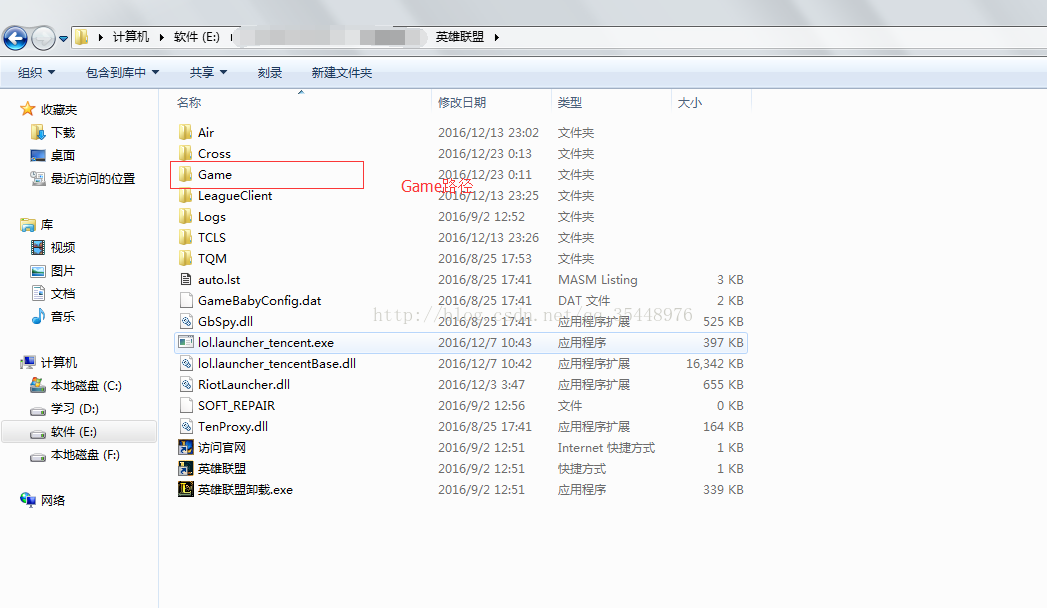Select 软件 (E:) in the address breadcrumb

pos(196,37)
